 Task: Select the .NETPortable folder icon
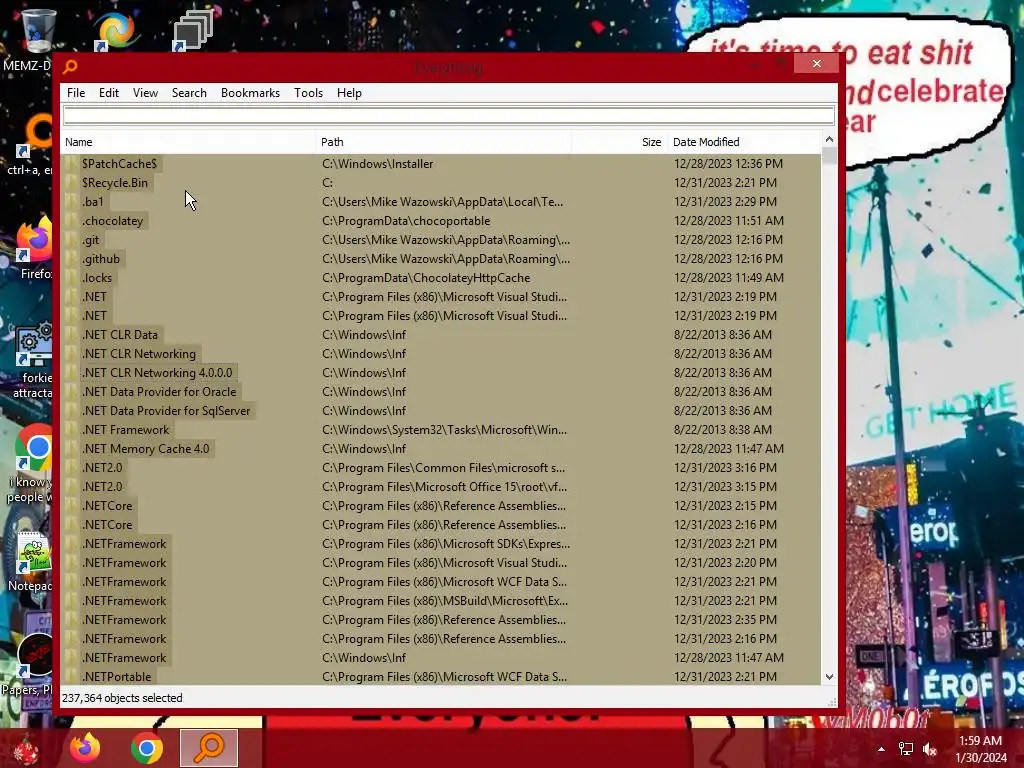click(71, 677)
